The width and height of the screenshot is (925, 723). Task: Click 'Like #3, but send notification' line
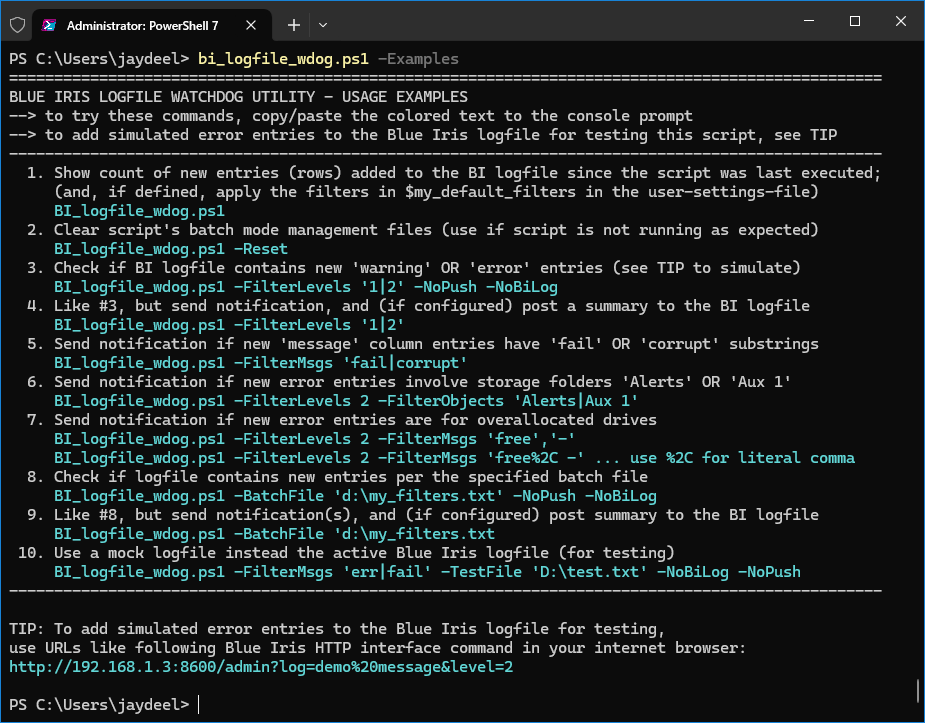(x=432, y=305)
